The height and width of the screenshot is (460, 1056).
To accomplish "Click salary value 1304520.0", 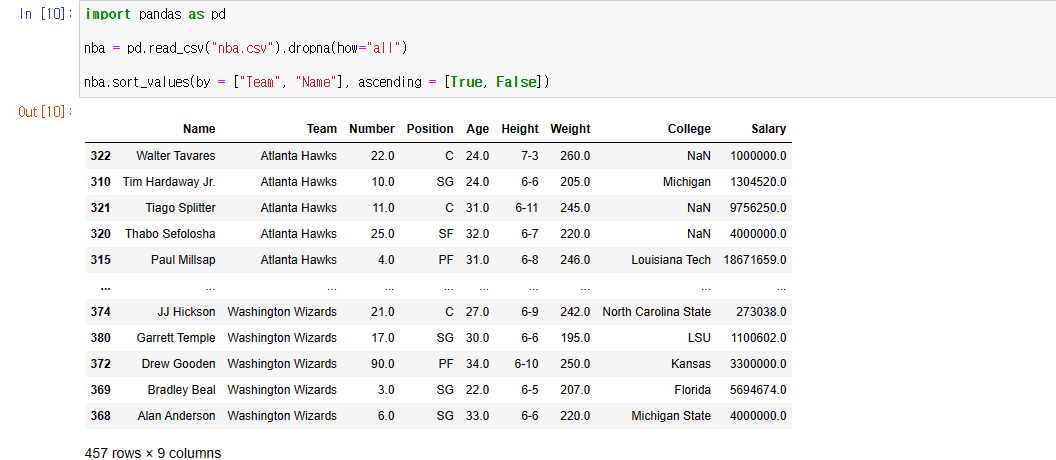I will click(x=758, y=182).
